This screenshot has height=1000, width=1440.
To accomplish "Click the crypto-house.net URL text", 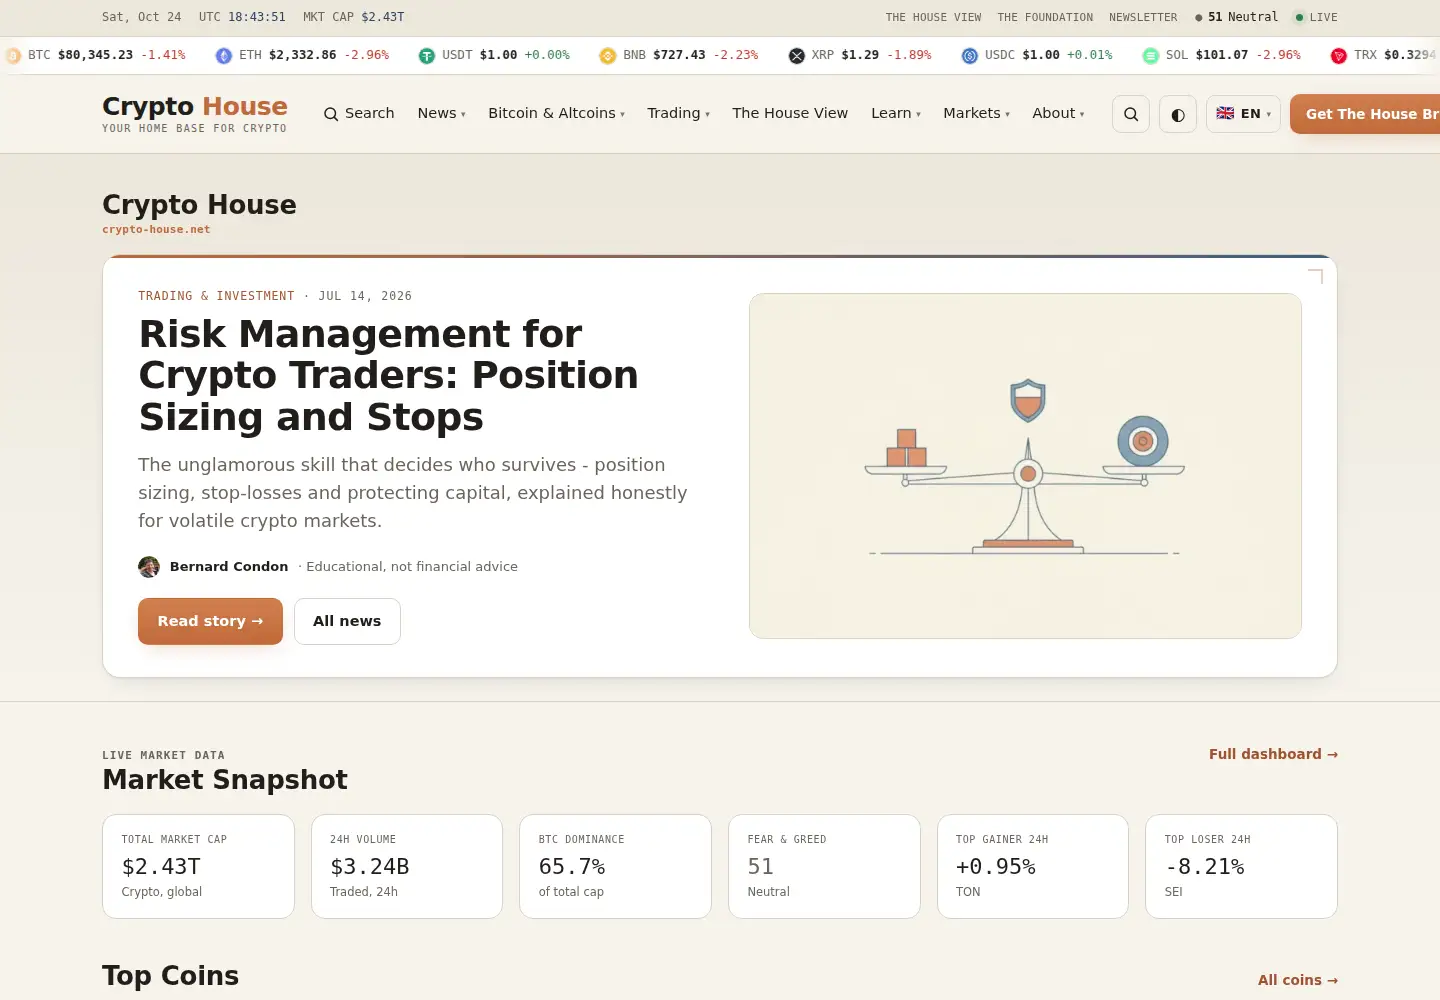I will coord(156,229).
